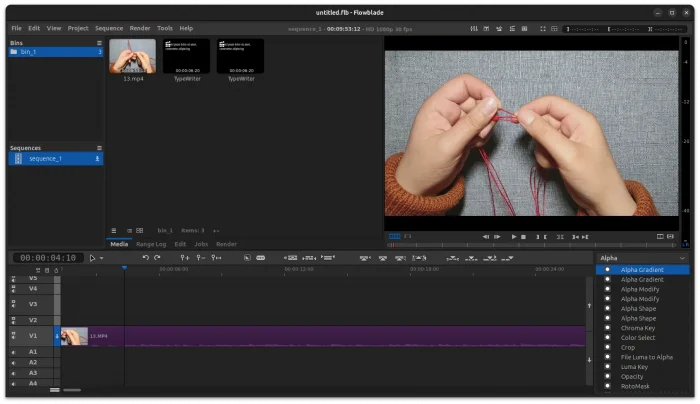Open the File menu
Screen dimensions: 700x404
tap(17, 28)
